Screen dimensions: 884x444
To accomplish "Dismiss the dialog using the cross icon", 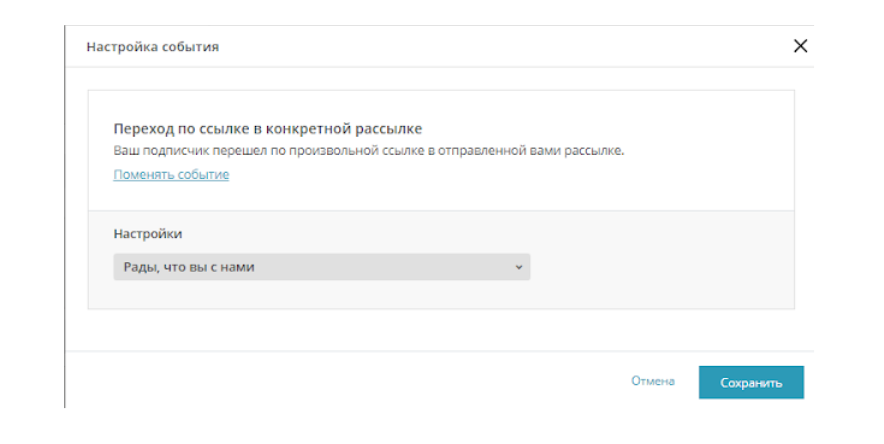I will coord(800,46).
